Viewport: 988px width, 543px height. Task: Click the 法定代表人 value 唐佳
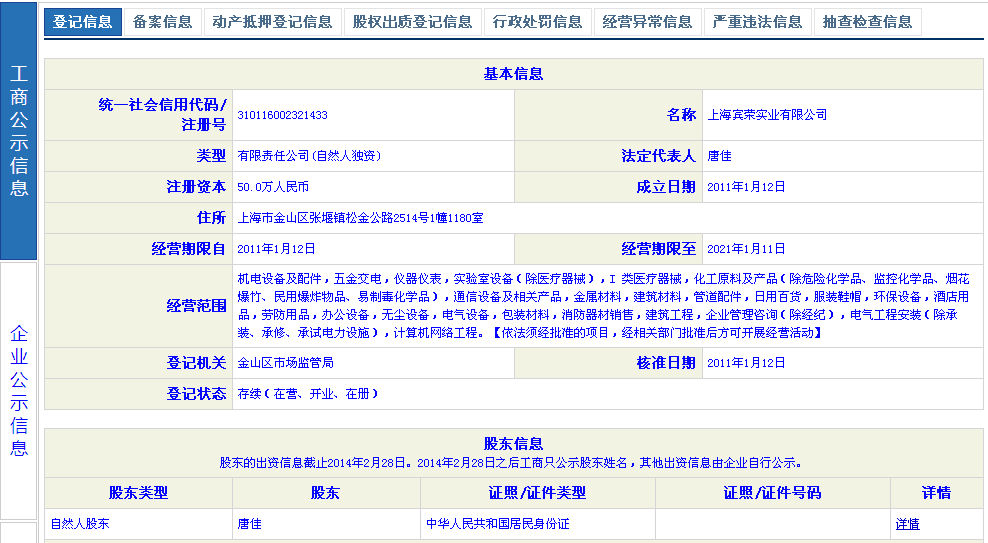[719, 157]
